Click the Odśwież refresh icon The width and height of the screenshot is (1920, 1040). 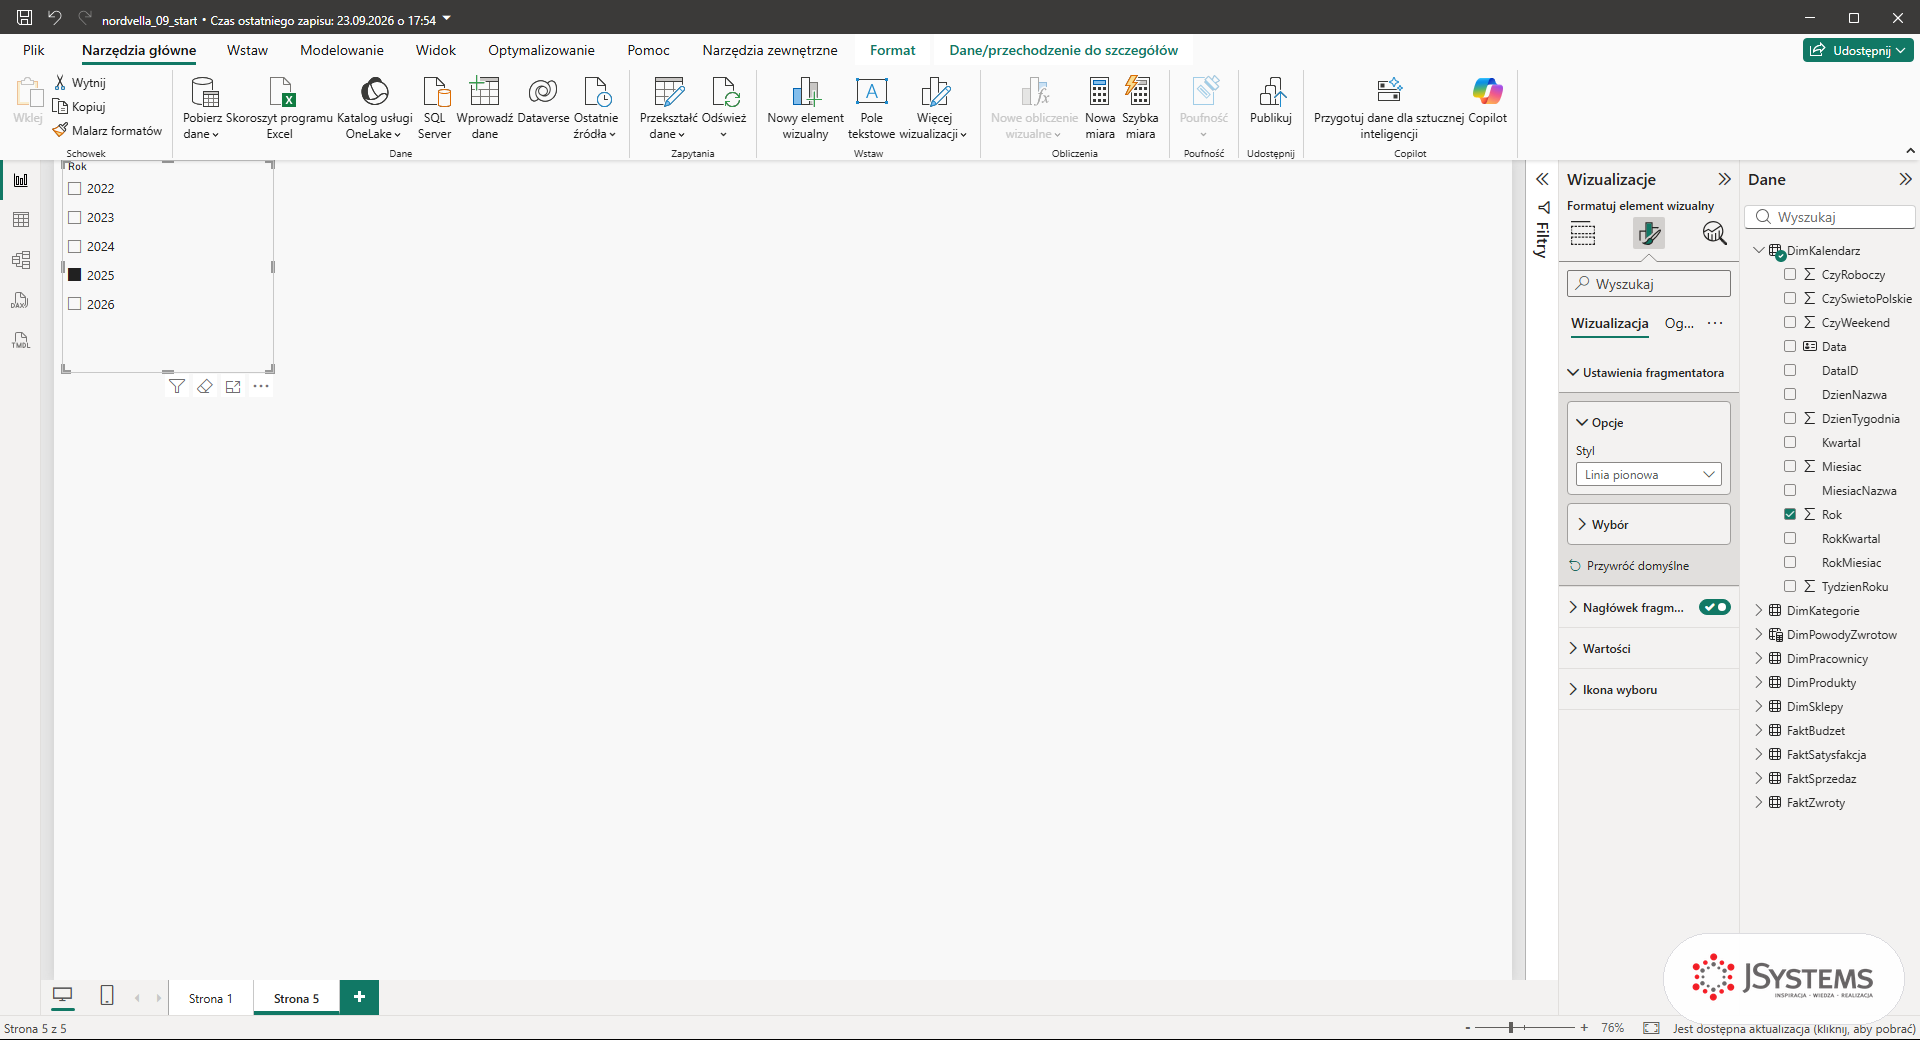pyautogui.click(x=724, y=92)
